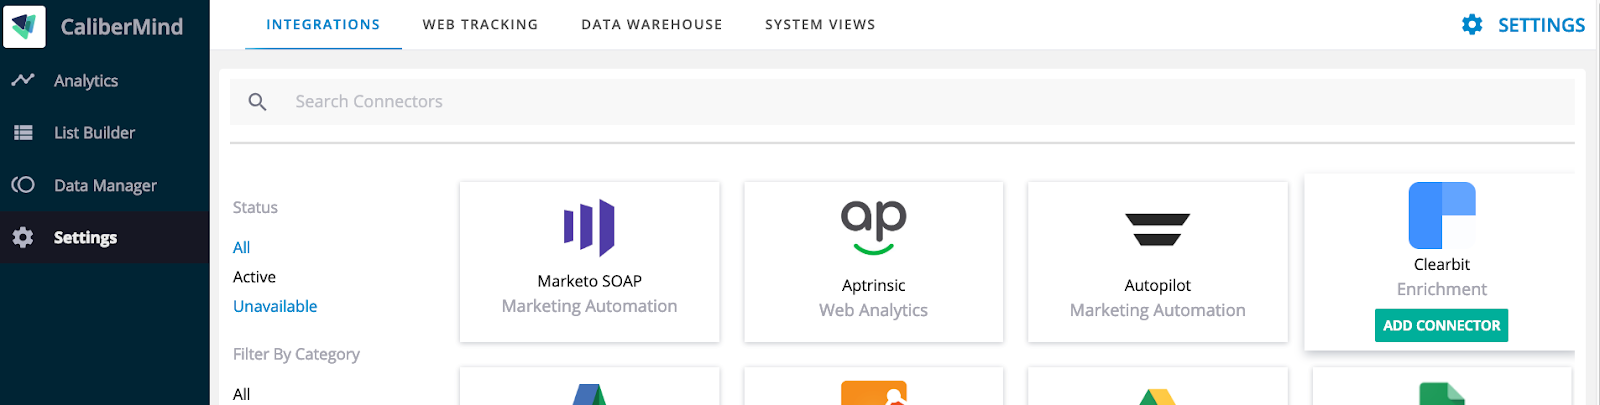Click the Add Connector button for Clearbit
Viewport: 1600px width, 405px height.
pyautogui.click(x=1441, y=325)
